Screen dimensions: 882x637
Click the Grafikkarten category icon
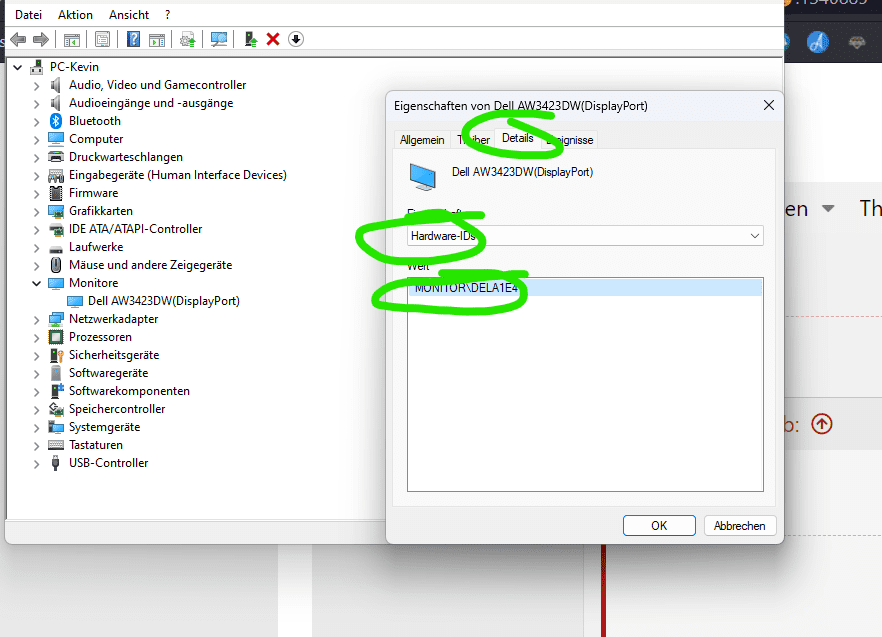56,211
